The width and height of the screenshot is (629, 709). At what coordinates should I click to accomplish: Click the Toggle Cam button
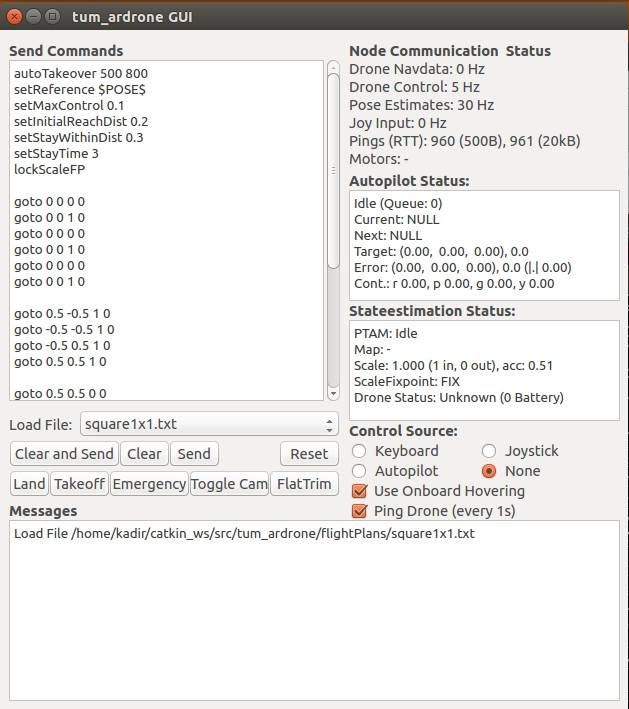pyautogui.click(x=229, y=484)
